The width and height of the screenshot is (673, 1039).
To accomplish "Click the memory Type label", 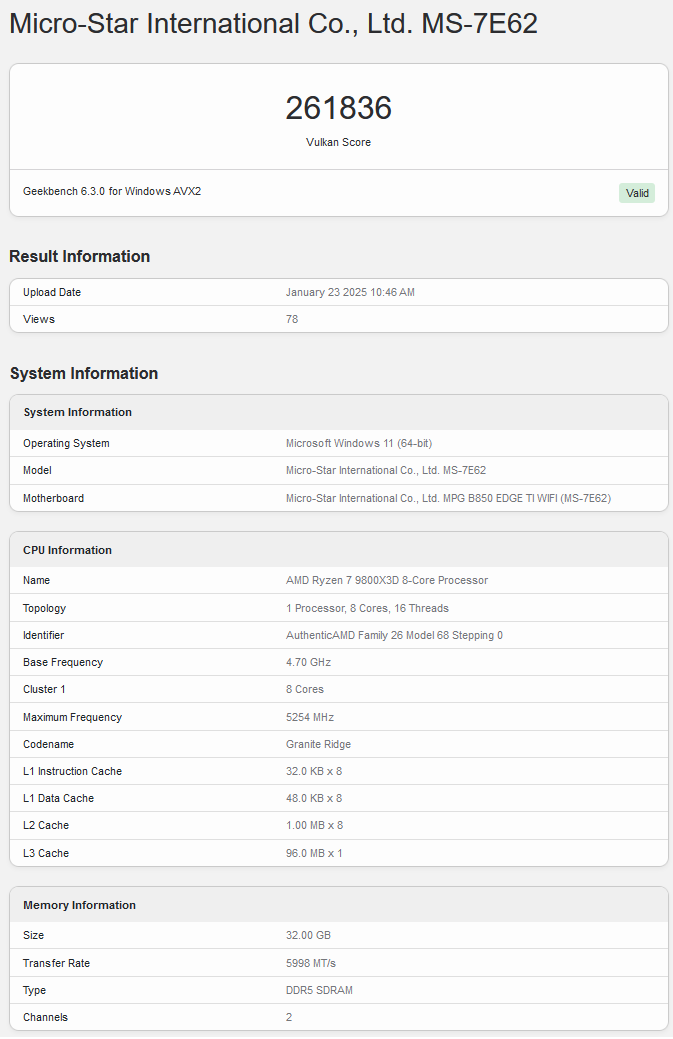I will click(34, 991).
